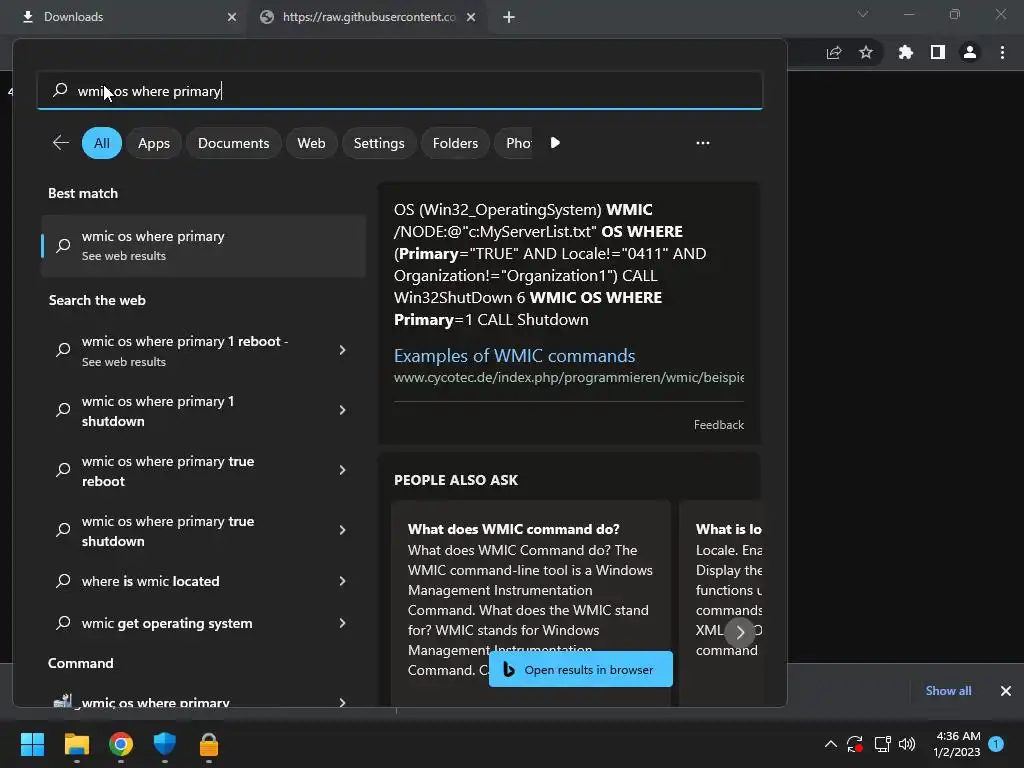Click Open results in browser button
1024x768 pixels.
click(581, 669)
